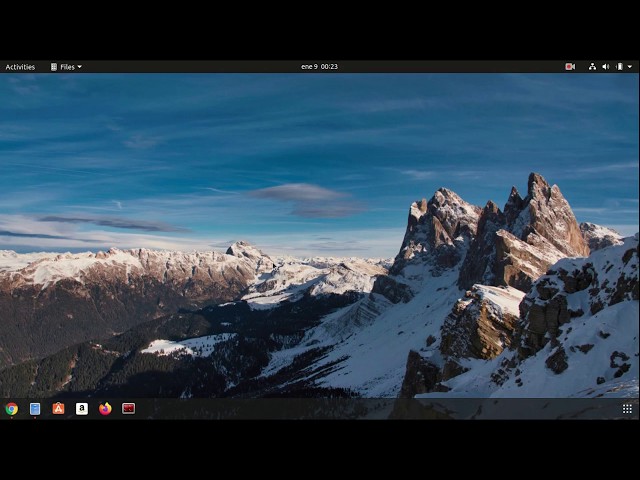The width and height of the screenshot is (640, 480).
Task: Expand the system menu arrow
Action: coord(630,67)
